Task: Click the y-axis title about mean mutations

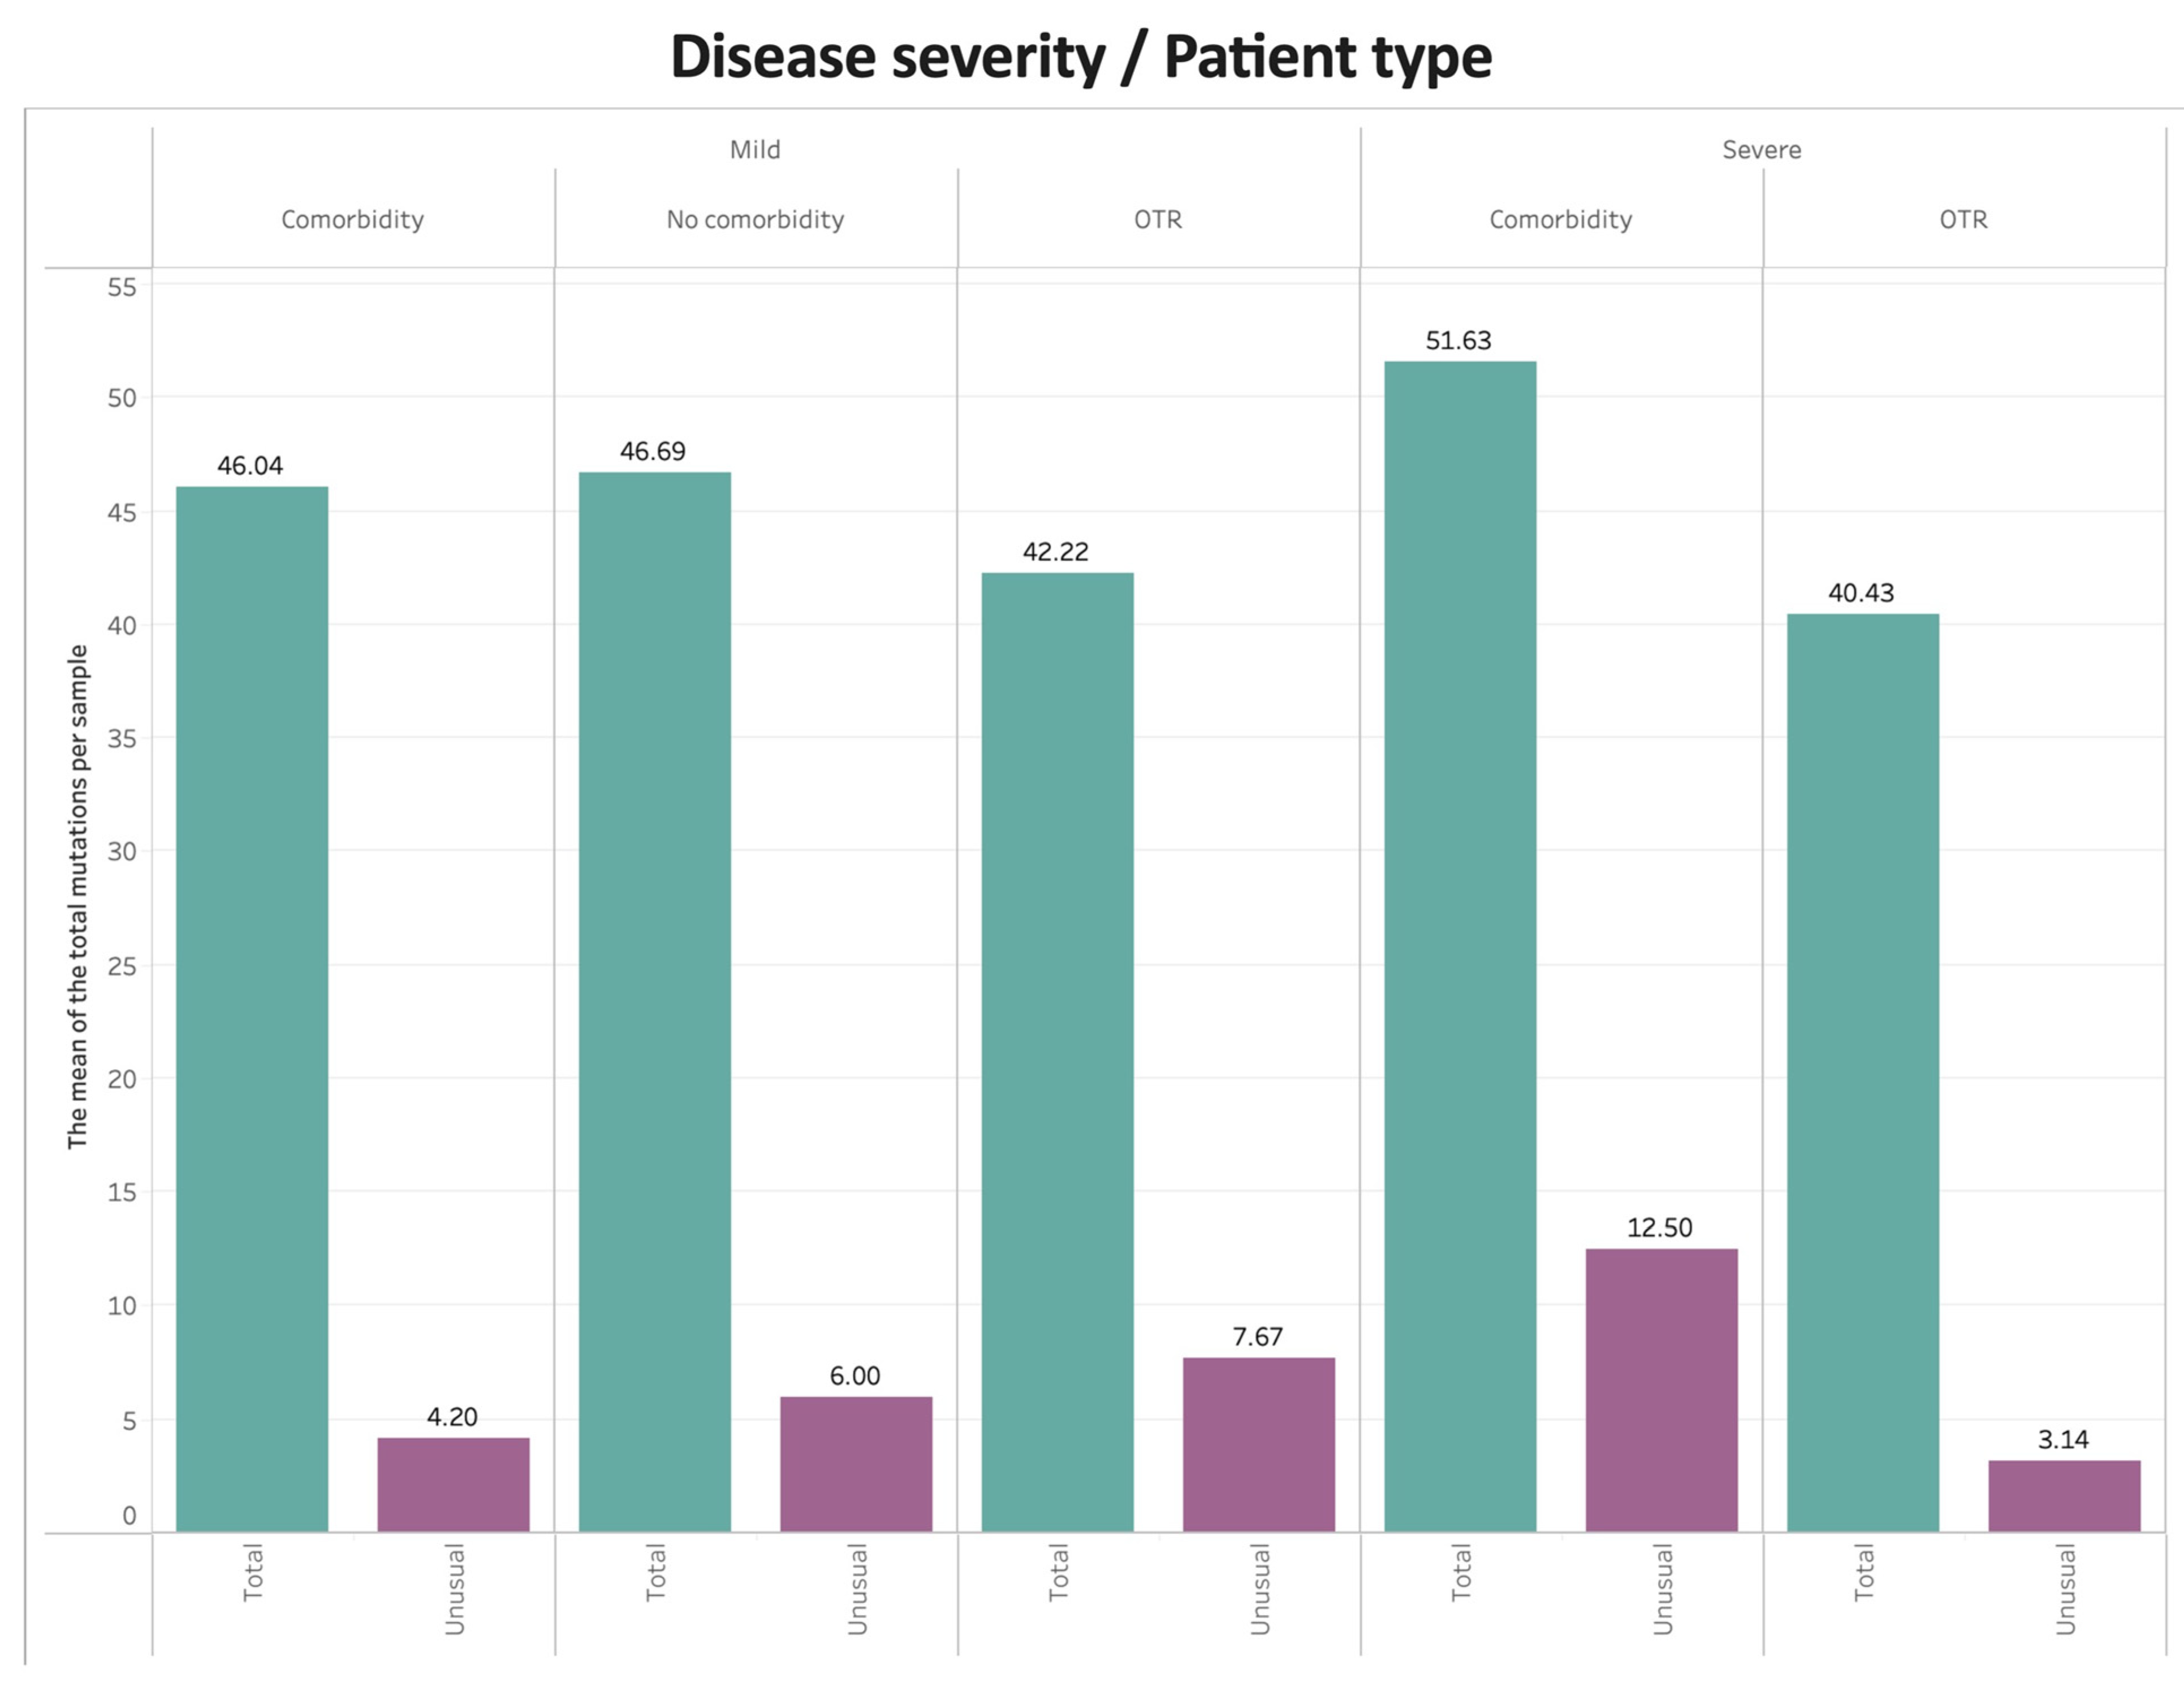Action: (78, 896)
